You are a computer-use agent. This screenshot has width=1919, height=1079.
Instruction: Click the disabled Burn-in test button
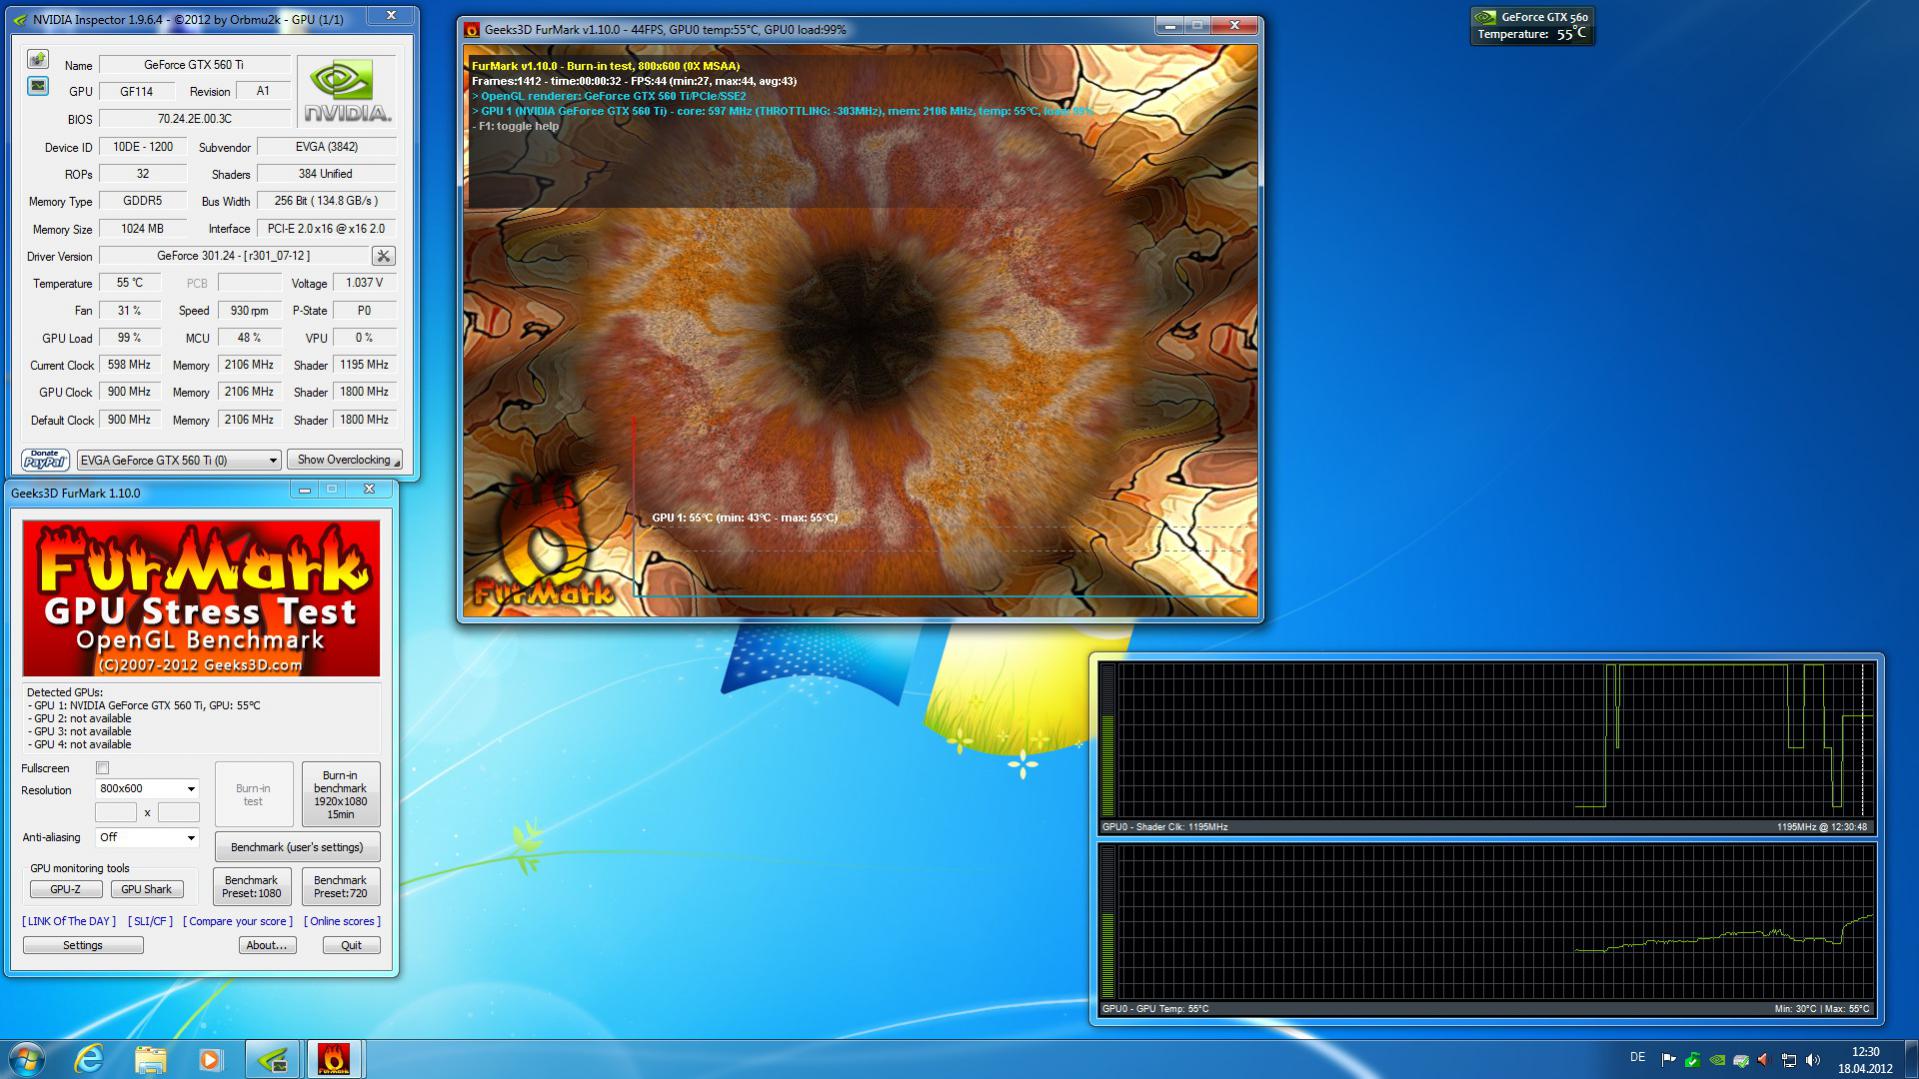click(x=253, y=795)
